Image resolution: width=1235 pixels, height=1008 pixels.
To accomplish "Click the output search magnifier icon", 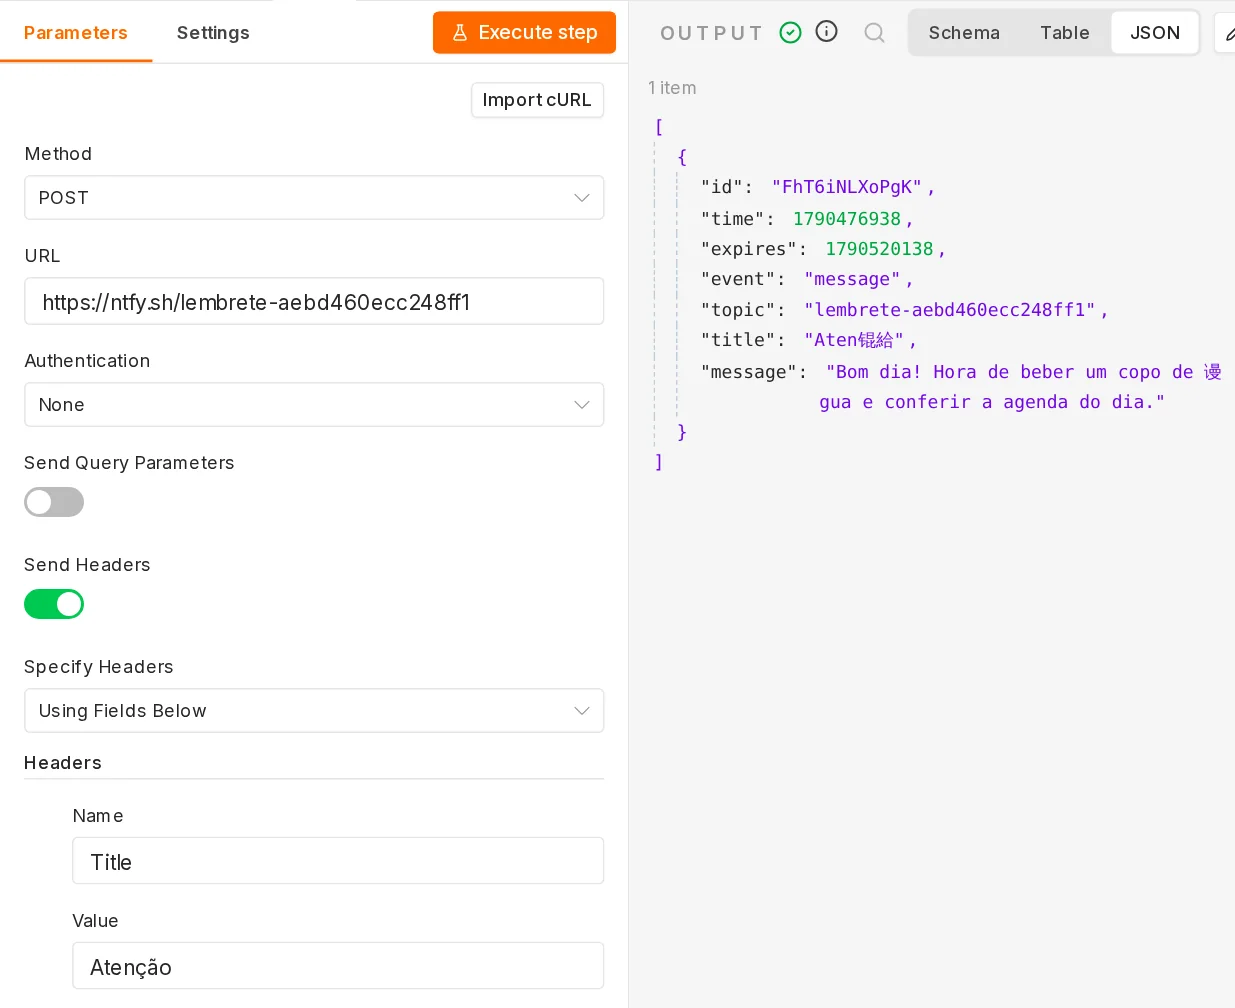I will pyautogui.click(x=874, y=33).
